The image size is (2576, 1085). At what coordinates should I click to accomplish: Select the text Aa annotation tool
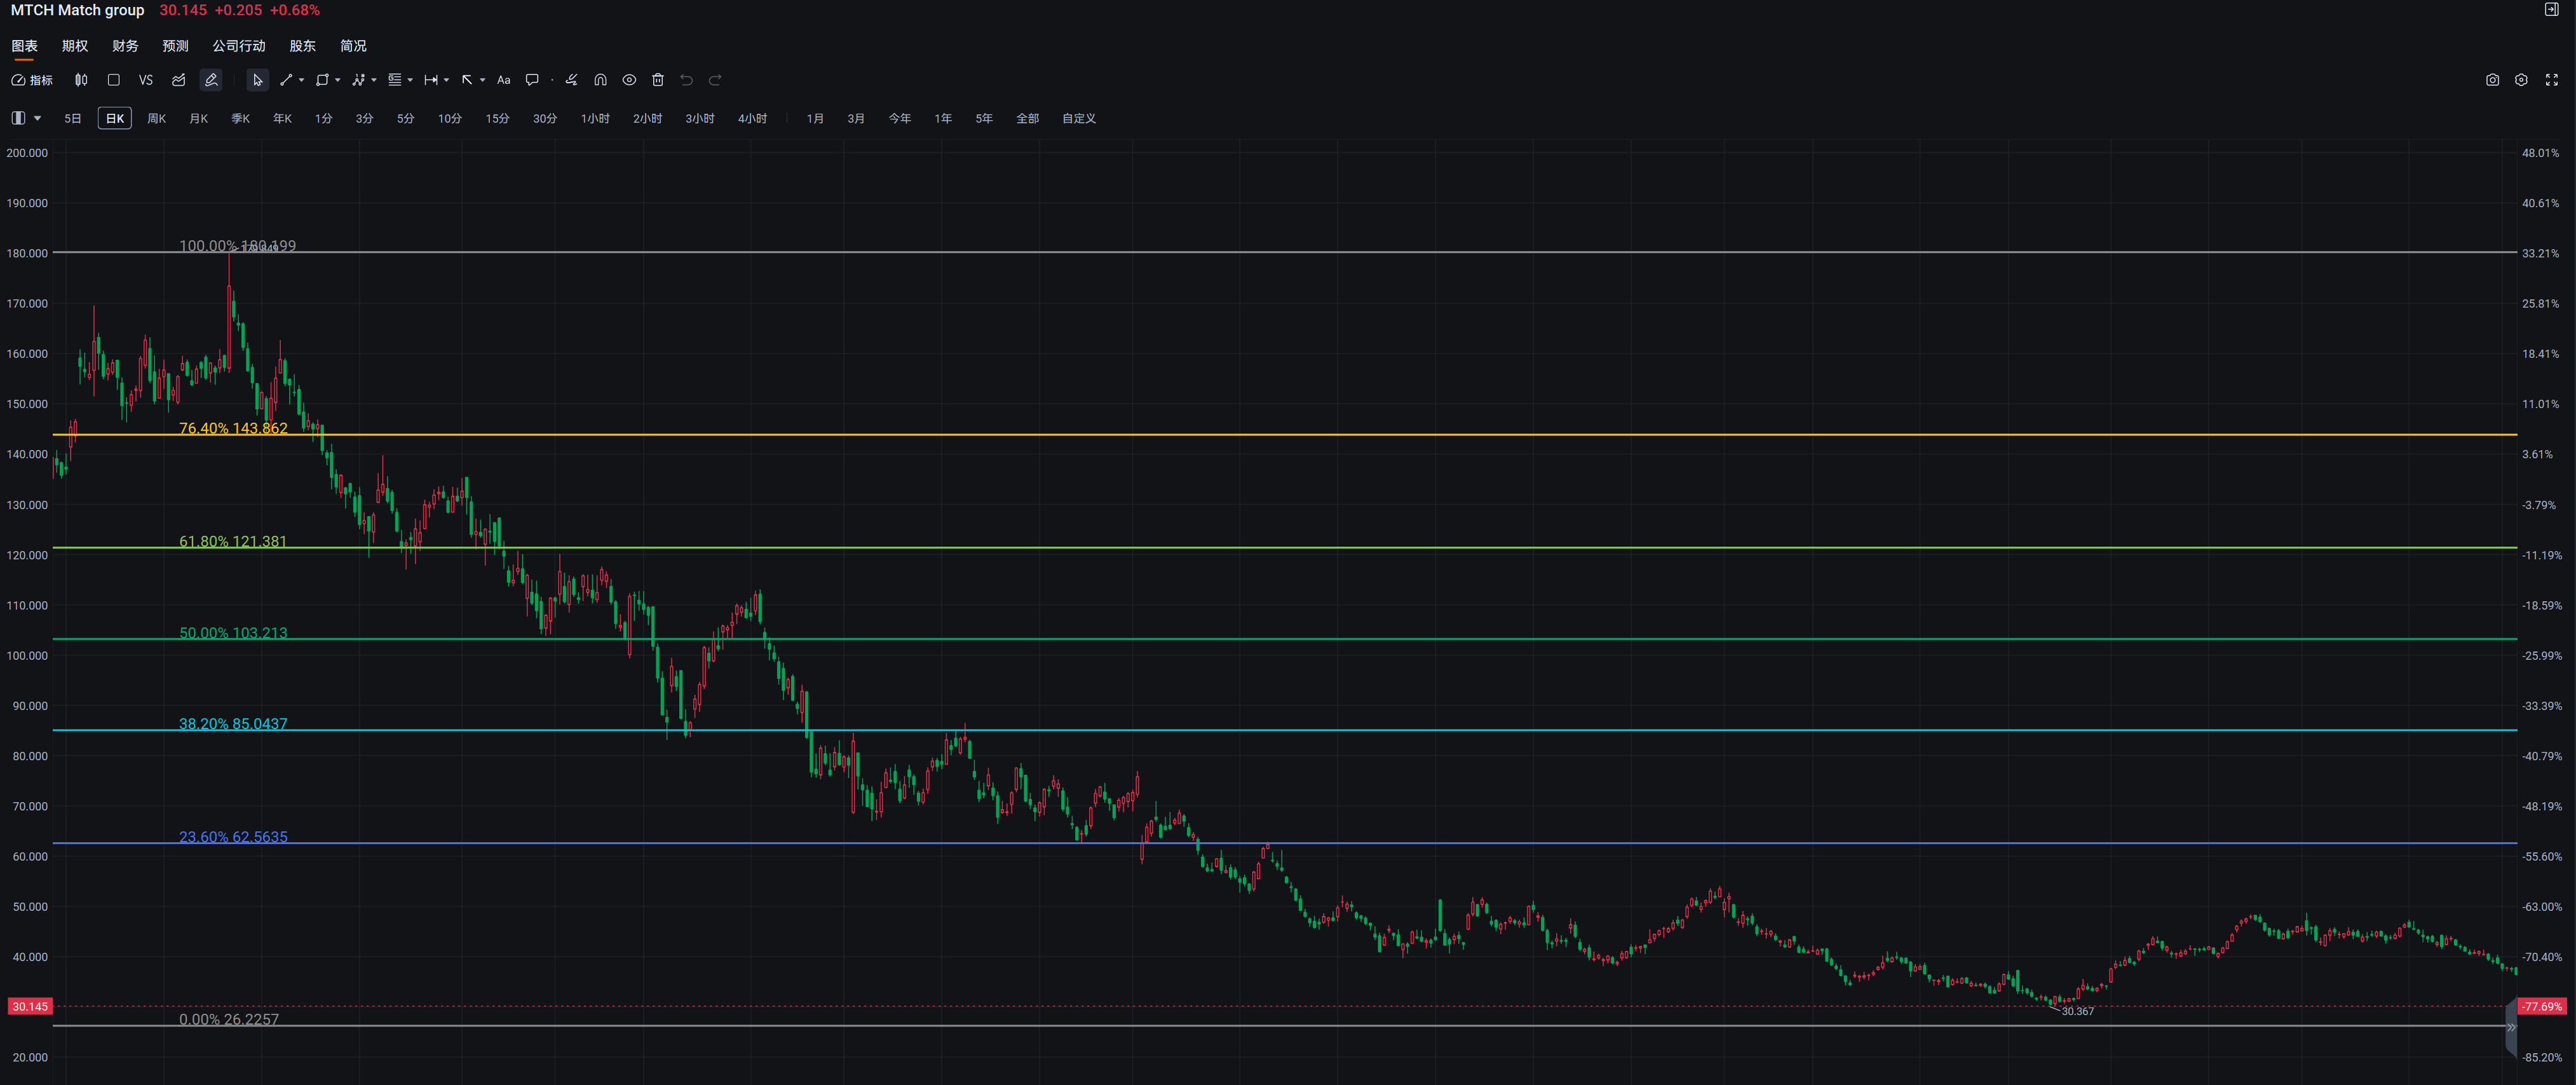504,80
